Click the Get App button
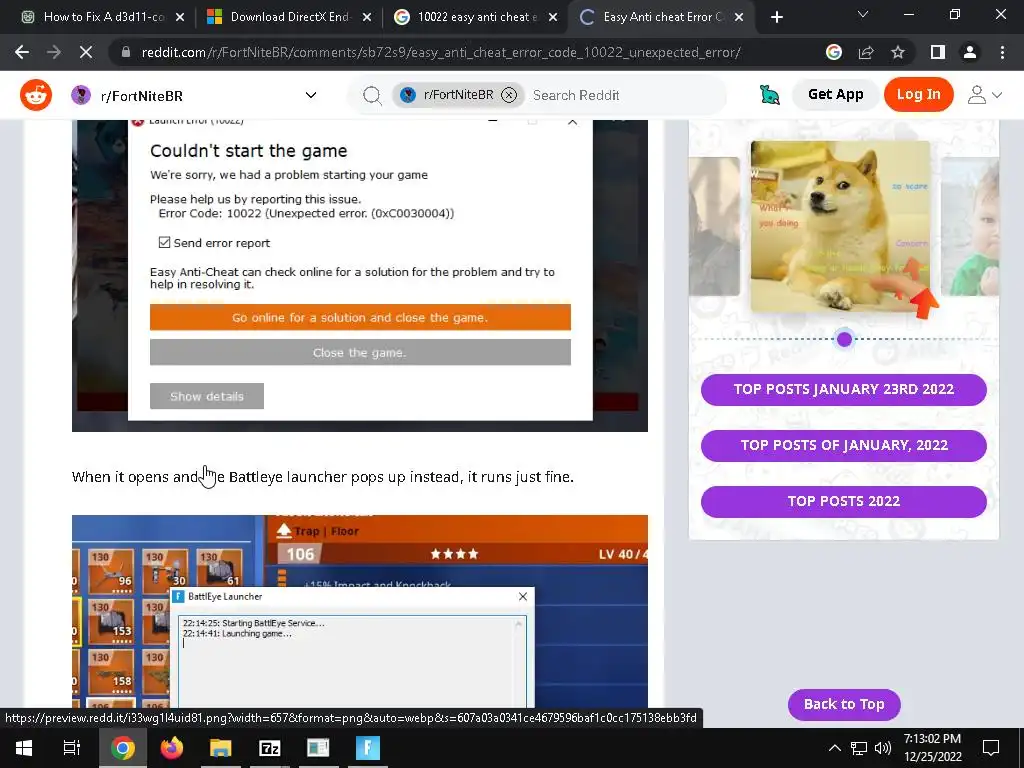Screen dimensions: 1024x768 coord(835,95)
